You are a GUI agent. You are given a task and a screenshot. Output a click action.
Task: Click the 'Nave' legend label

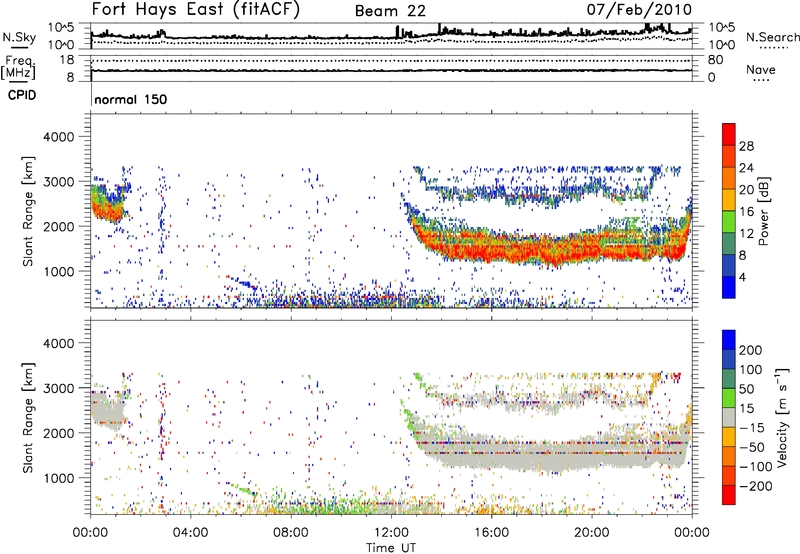tap(761, 70)
